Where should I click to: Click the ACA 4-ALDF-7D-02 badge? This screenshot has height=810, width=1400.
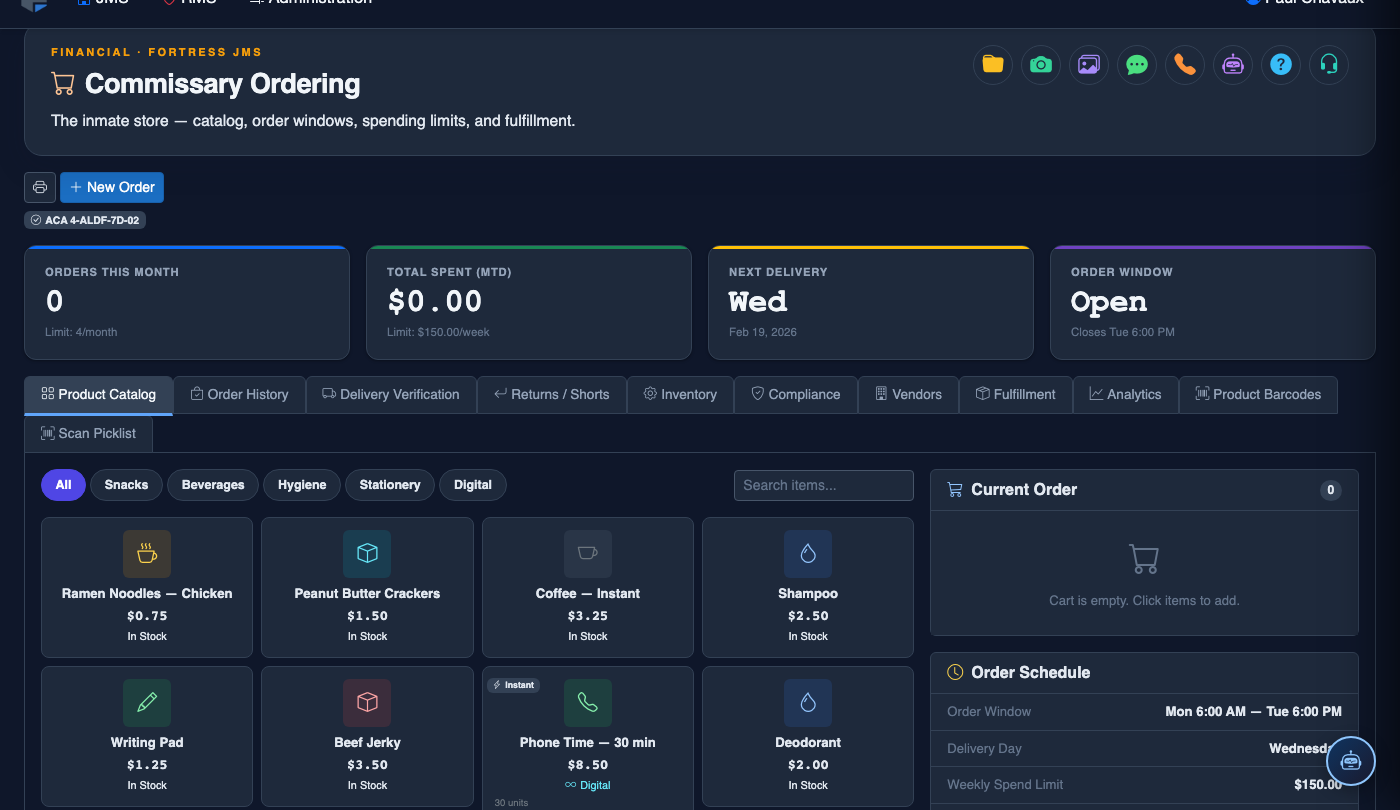point(85,220)
